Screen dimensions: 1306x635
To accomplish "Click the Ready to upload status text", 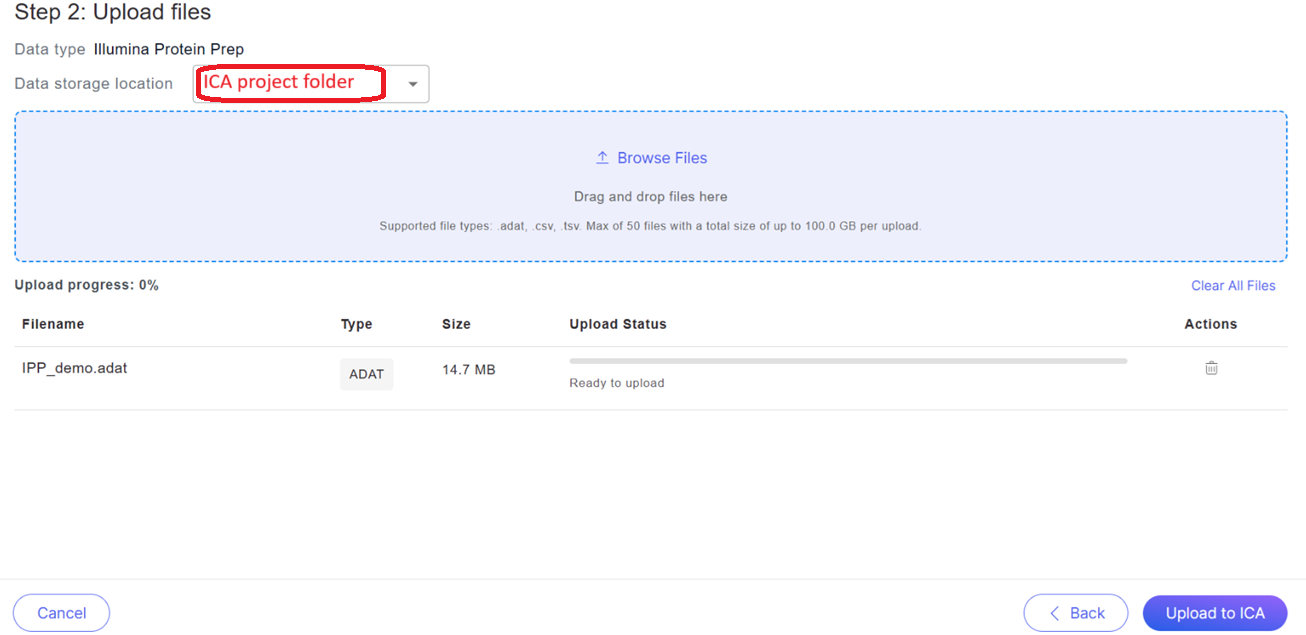I will pyautogui.click(x=616, y=383).
